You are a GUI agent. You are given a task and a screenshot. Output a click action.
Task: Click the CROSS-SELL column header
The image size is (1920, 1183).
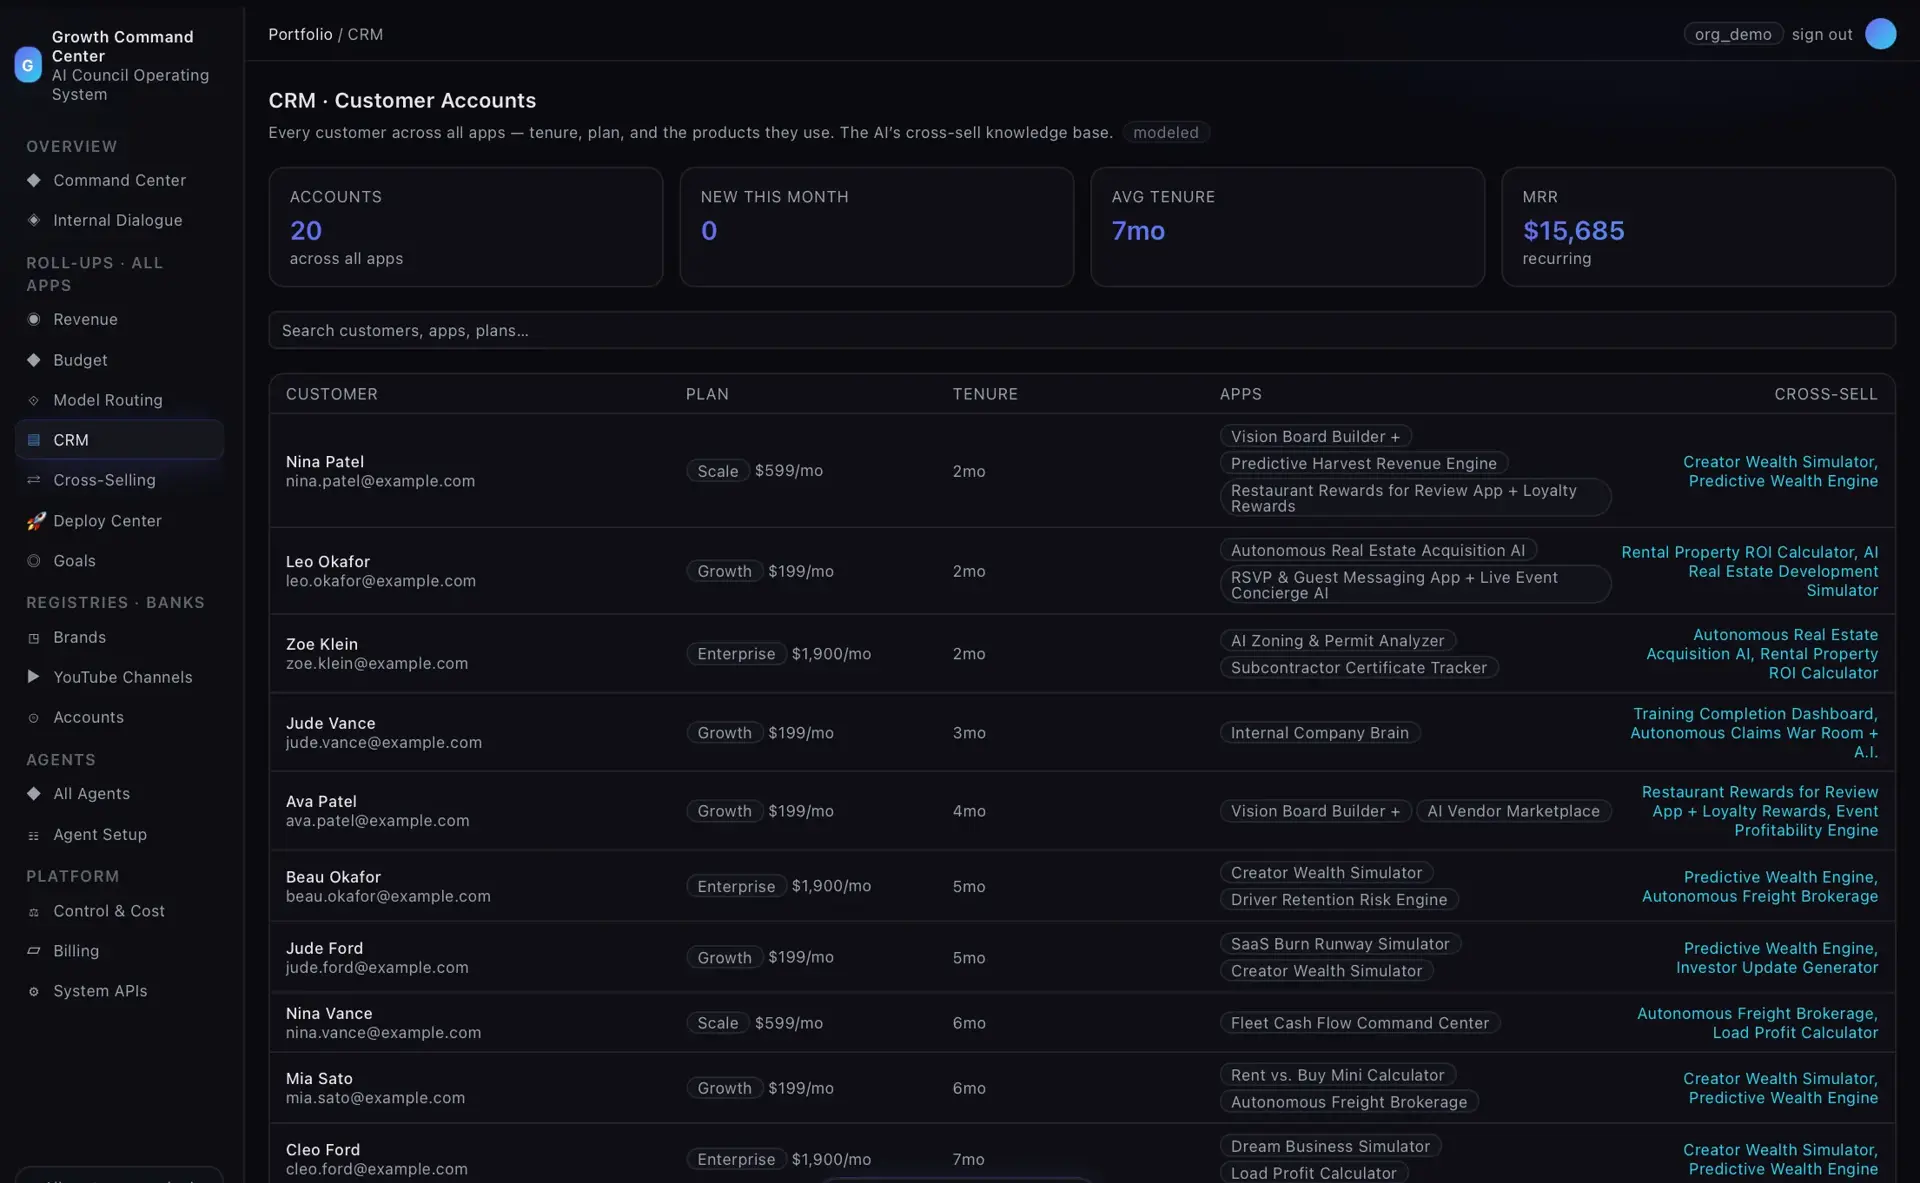[x=1825, y=394]
